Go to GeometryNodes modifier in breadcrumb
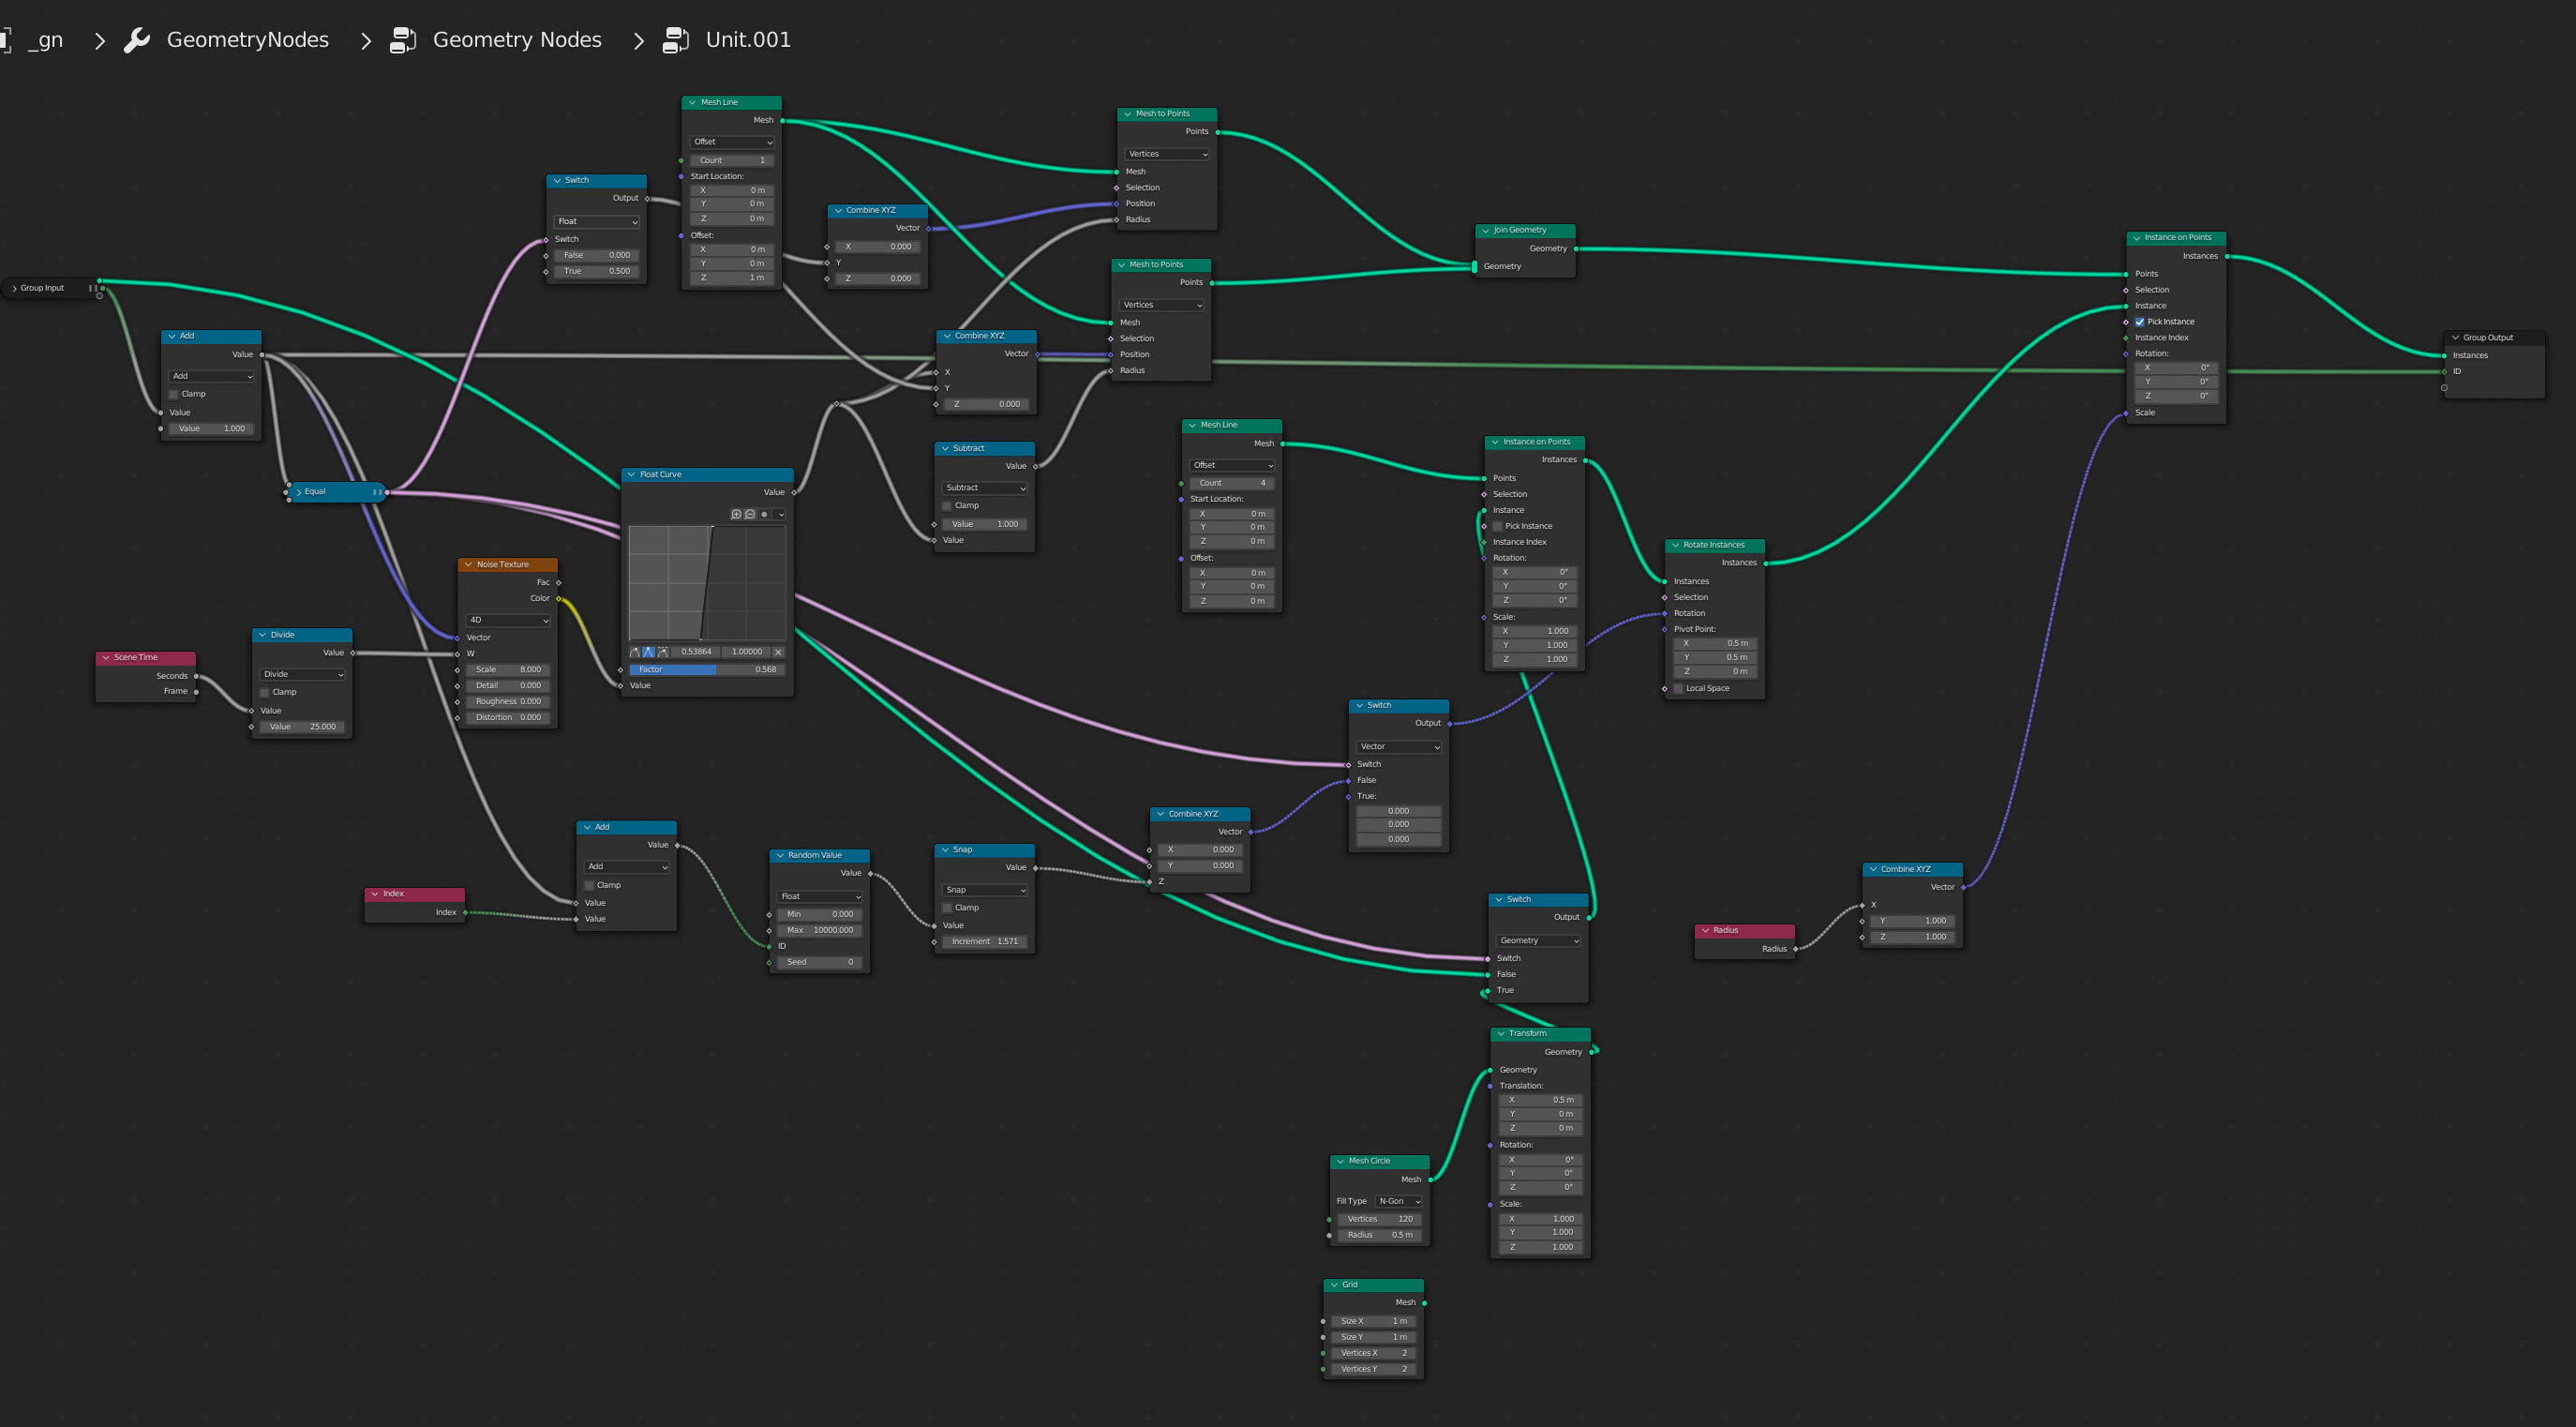 [247, 40]
